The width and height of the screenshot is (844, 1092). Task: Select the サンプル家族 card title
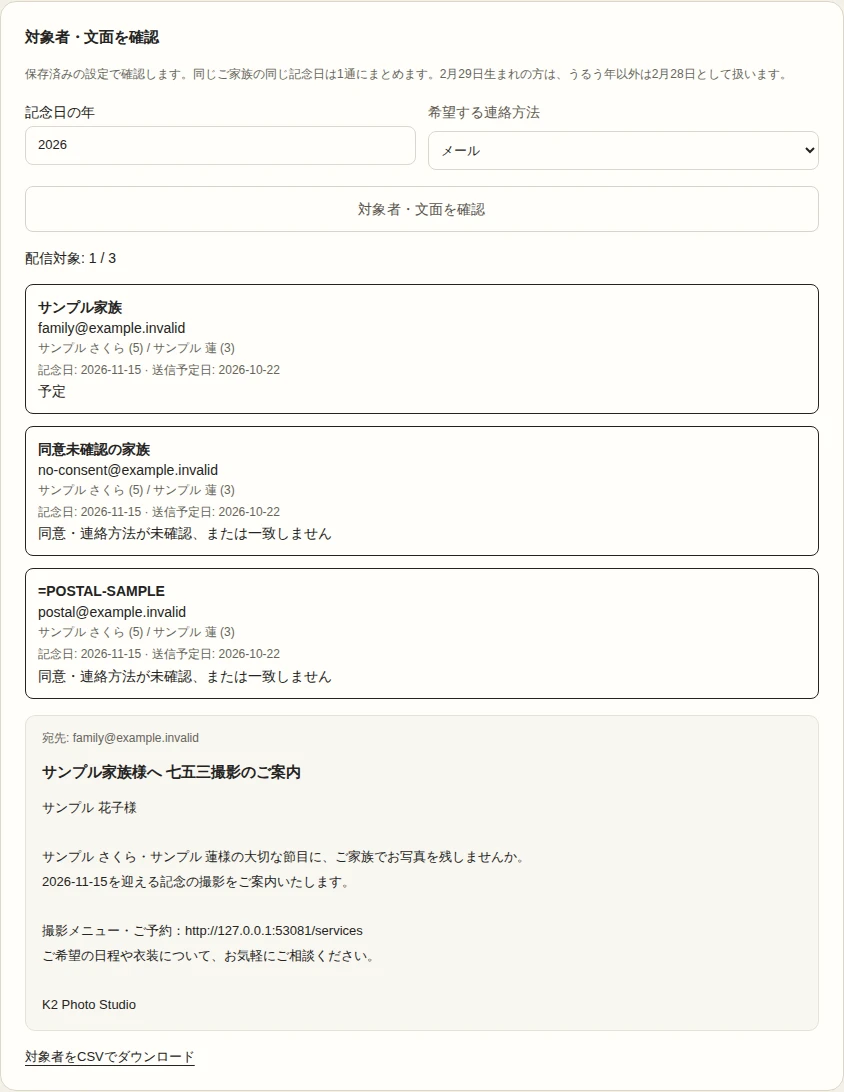pos(80,307)
